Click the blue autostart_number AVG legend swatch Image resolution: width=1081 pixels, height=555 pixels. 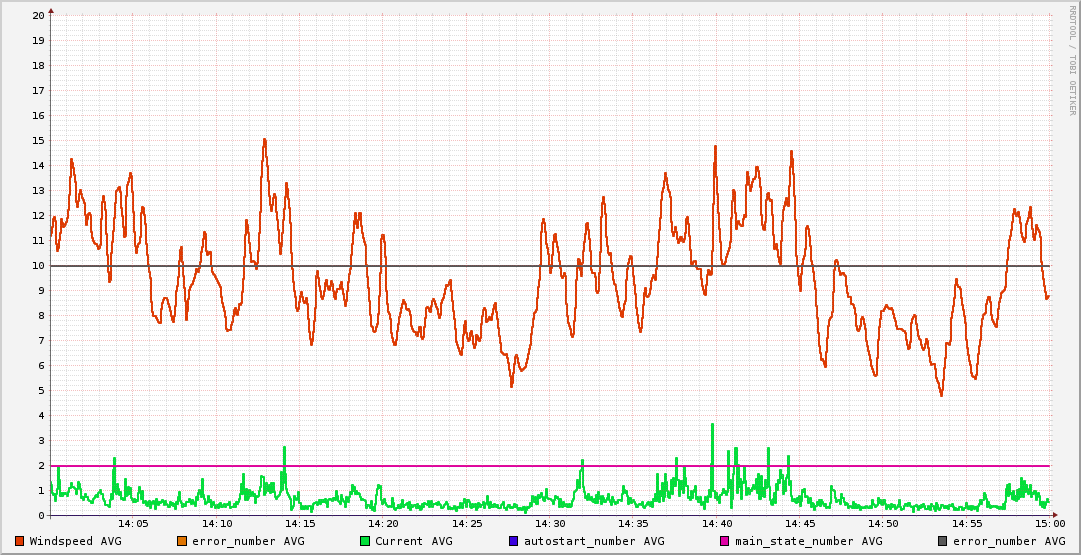(514, 541)
